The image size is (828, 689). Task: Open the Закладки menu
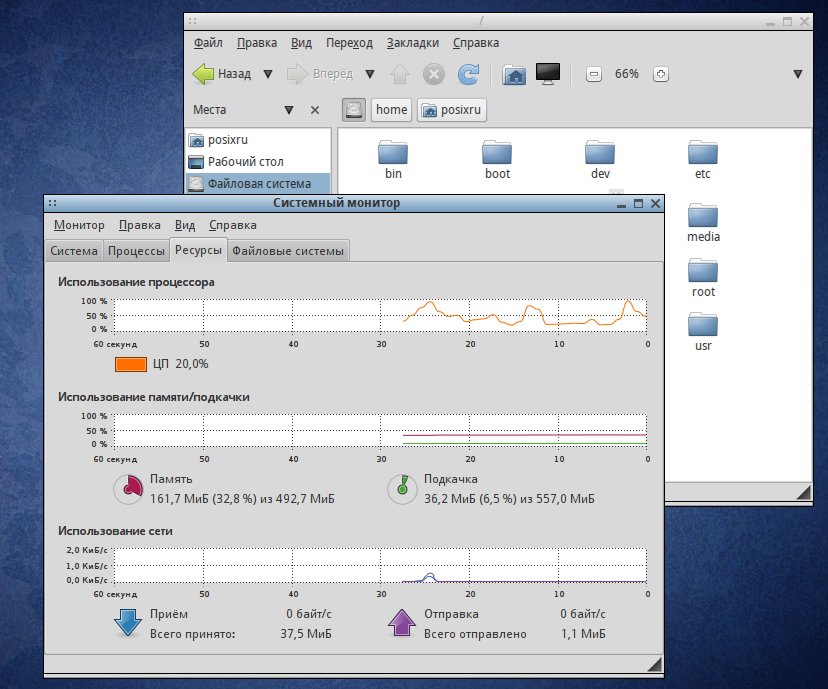[x=412, y=43]
